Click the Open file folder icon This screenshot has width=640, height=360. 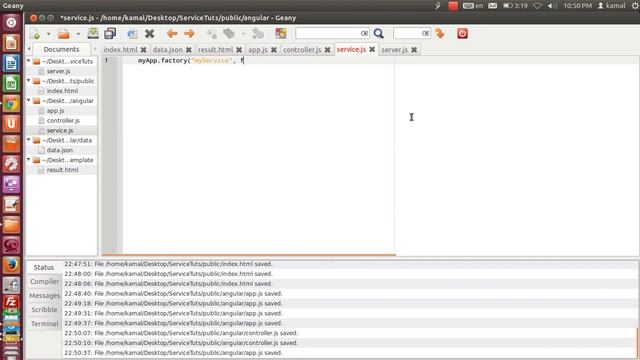point(64,34)
